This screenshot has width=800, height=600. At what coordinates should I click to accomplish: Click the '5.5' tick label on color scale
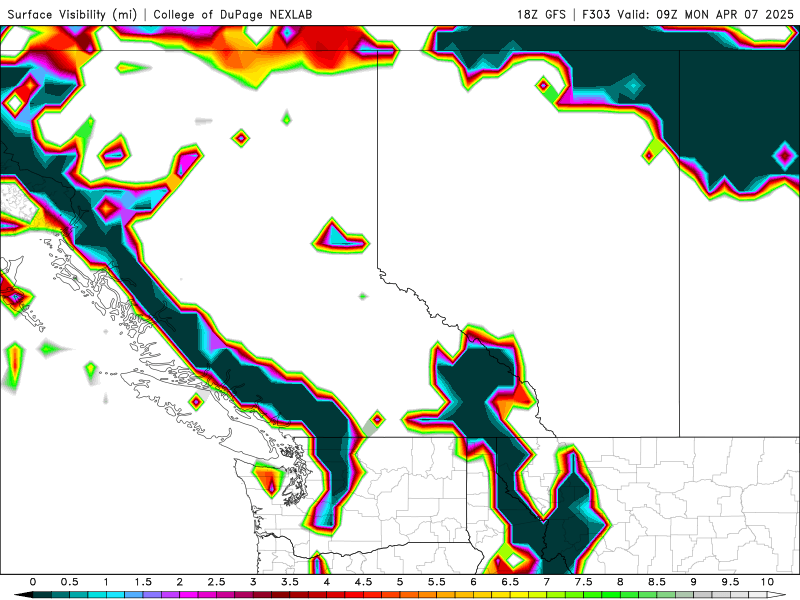click(x=437, y=582)
